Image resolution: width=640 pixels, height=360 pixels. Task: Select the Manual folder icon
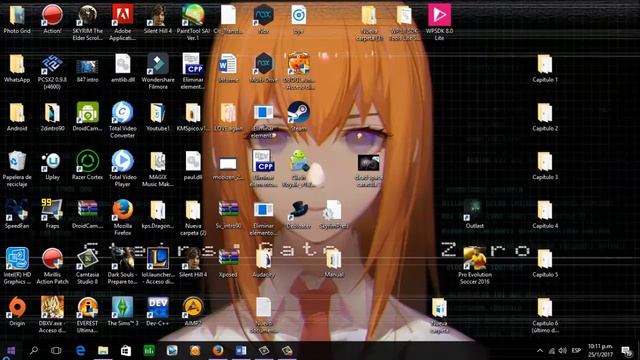coord(334,259)
